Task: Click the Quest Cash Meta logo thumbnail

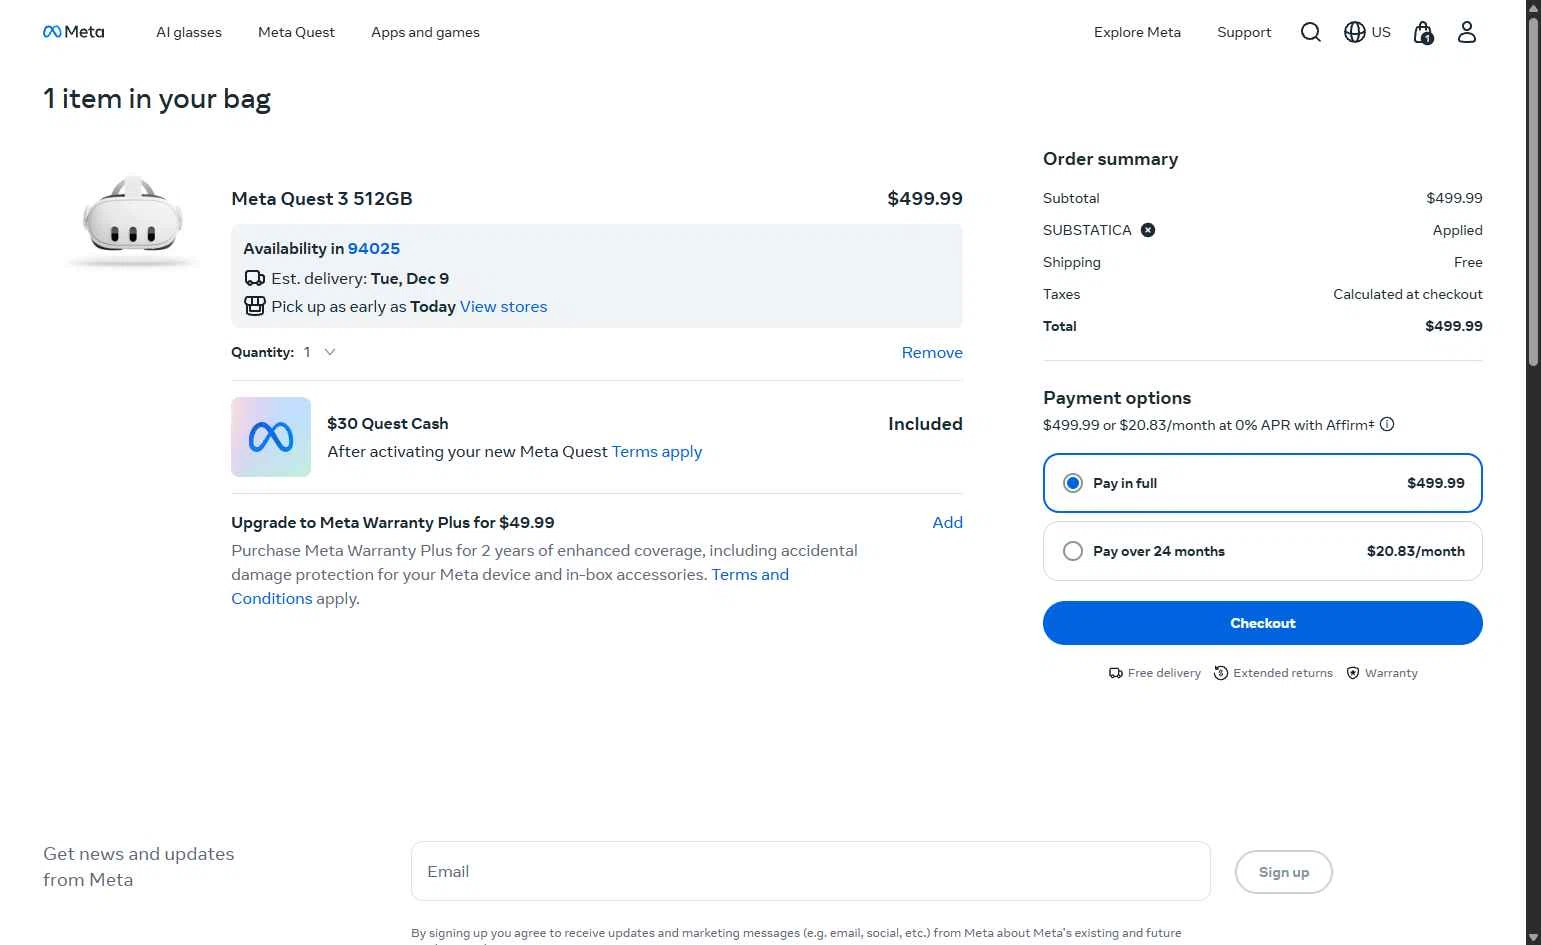Action: click(x=271, y=437)
